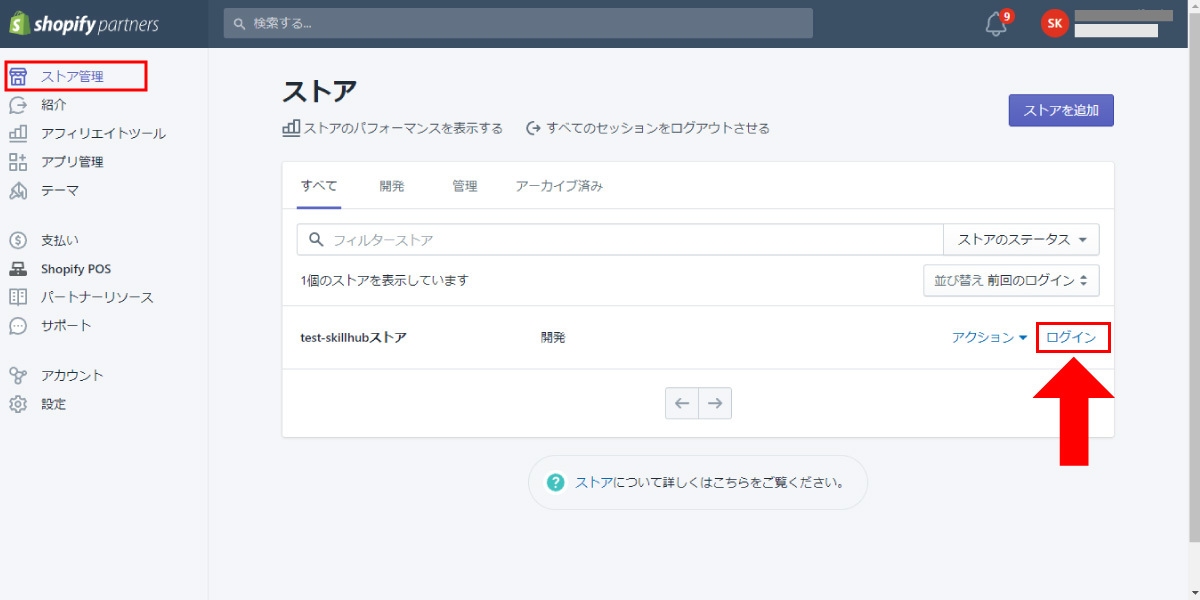Image resolution: width=1200 pixels, height=600 pixels.
Task: Click the 開発 status of test-skillhub store
Action: click(x=553, y=338)
